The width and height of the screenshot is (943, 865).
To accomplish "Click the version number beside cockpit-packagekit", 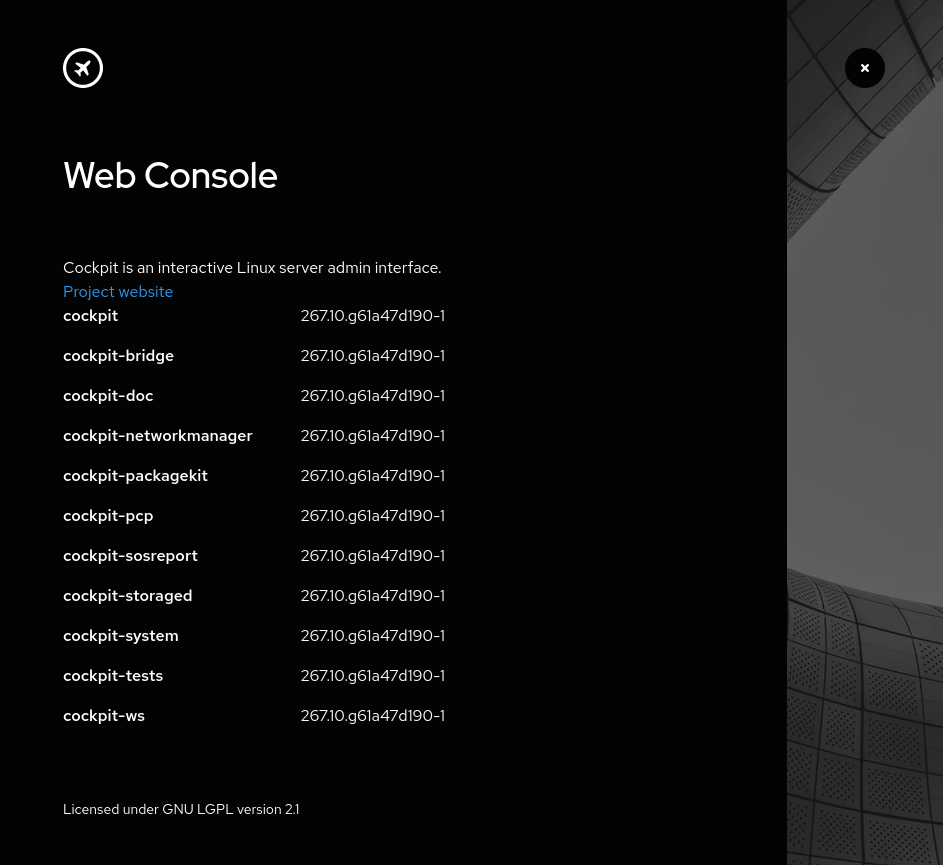I will (x=373, y=476).
